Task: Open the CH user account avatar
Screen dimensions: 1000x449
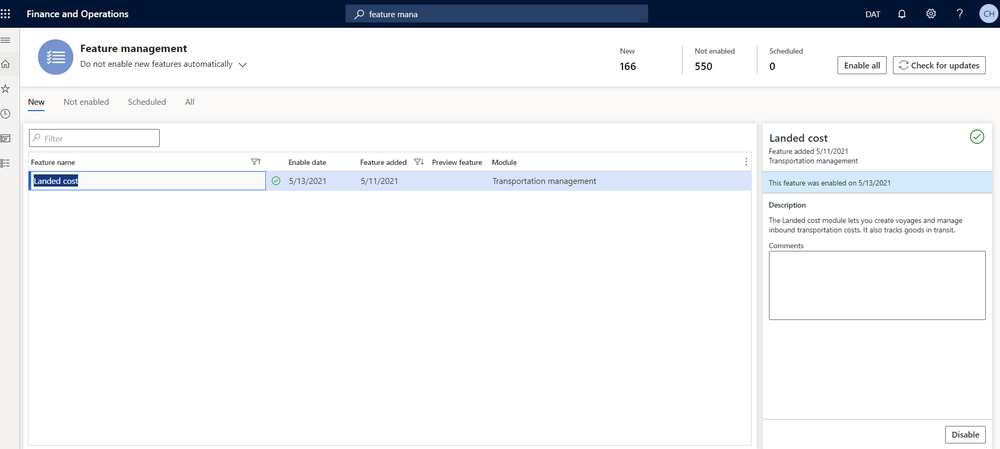Action: (x=988, y=14)
